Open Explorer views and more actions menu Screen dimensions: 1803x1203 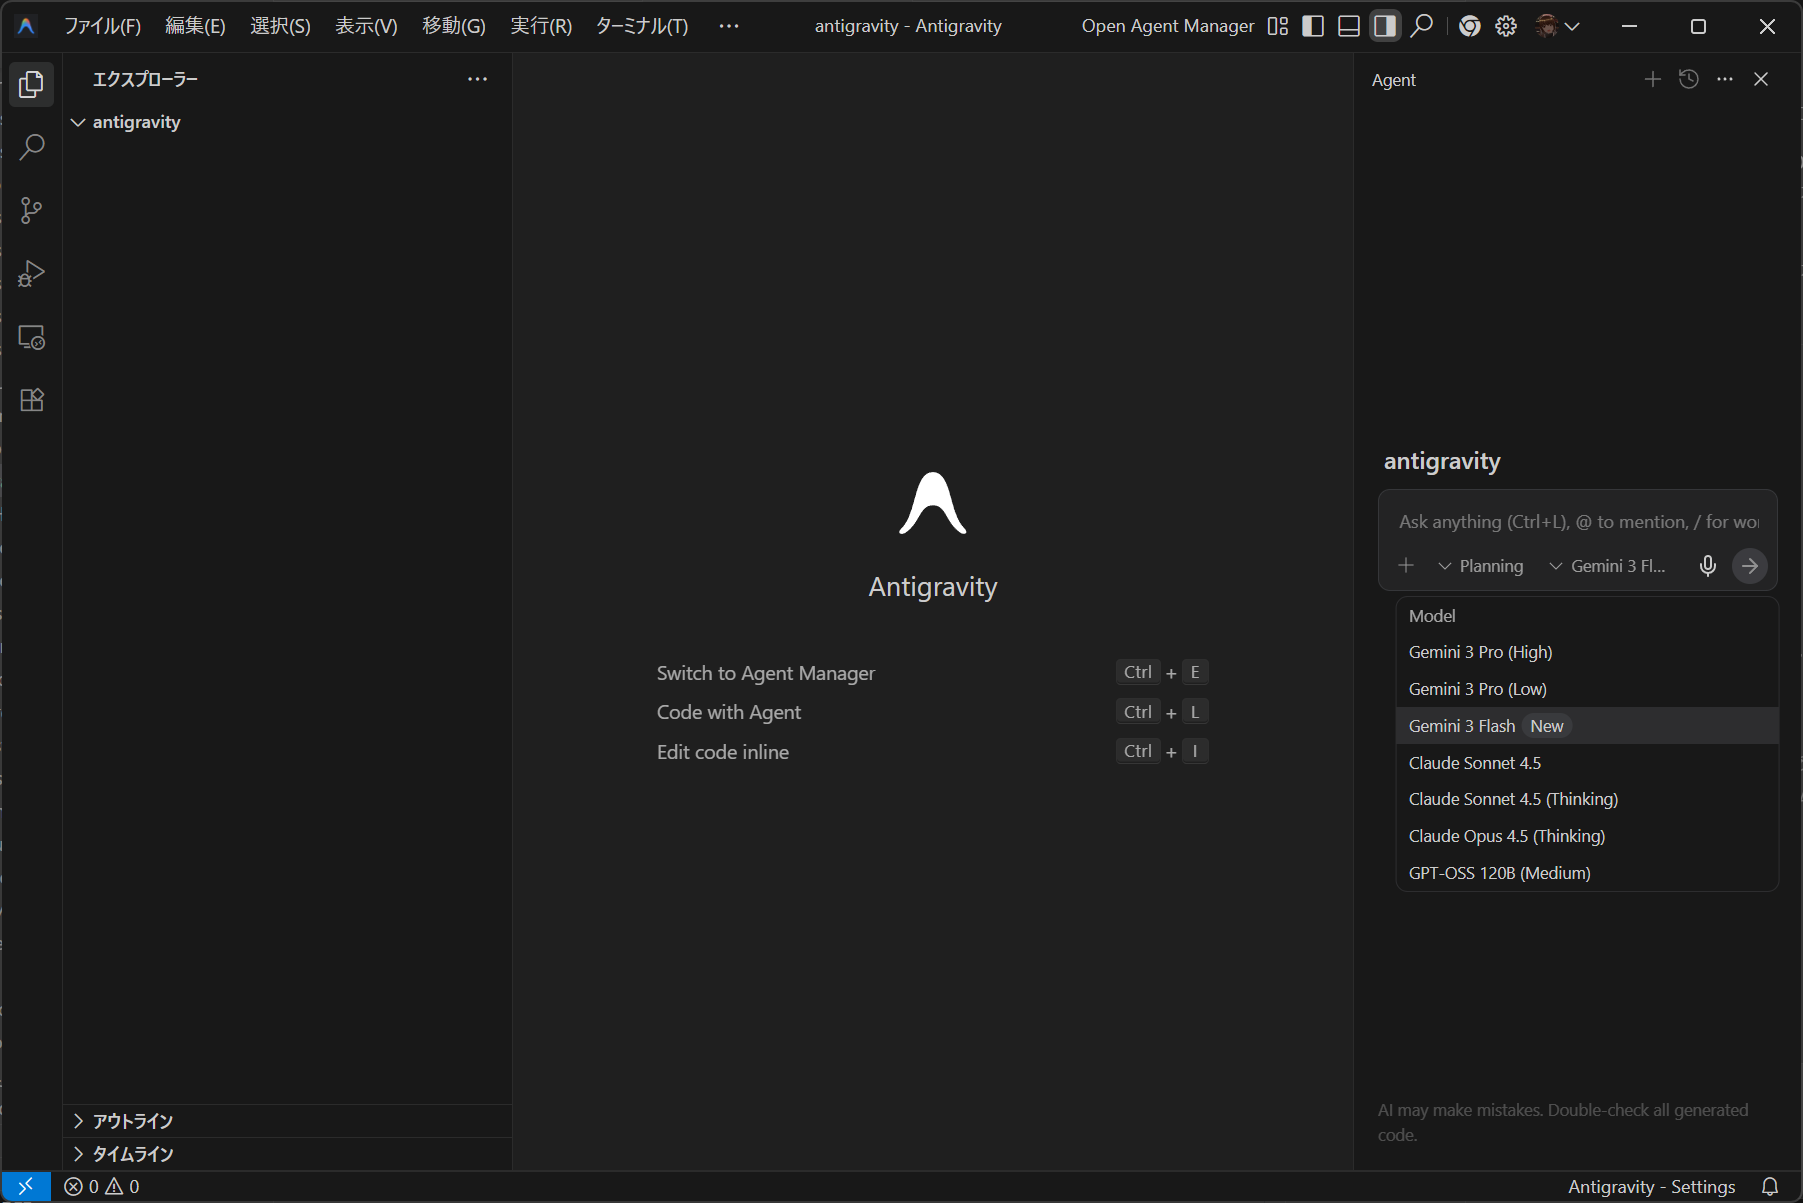(478, 79)
